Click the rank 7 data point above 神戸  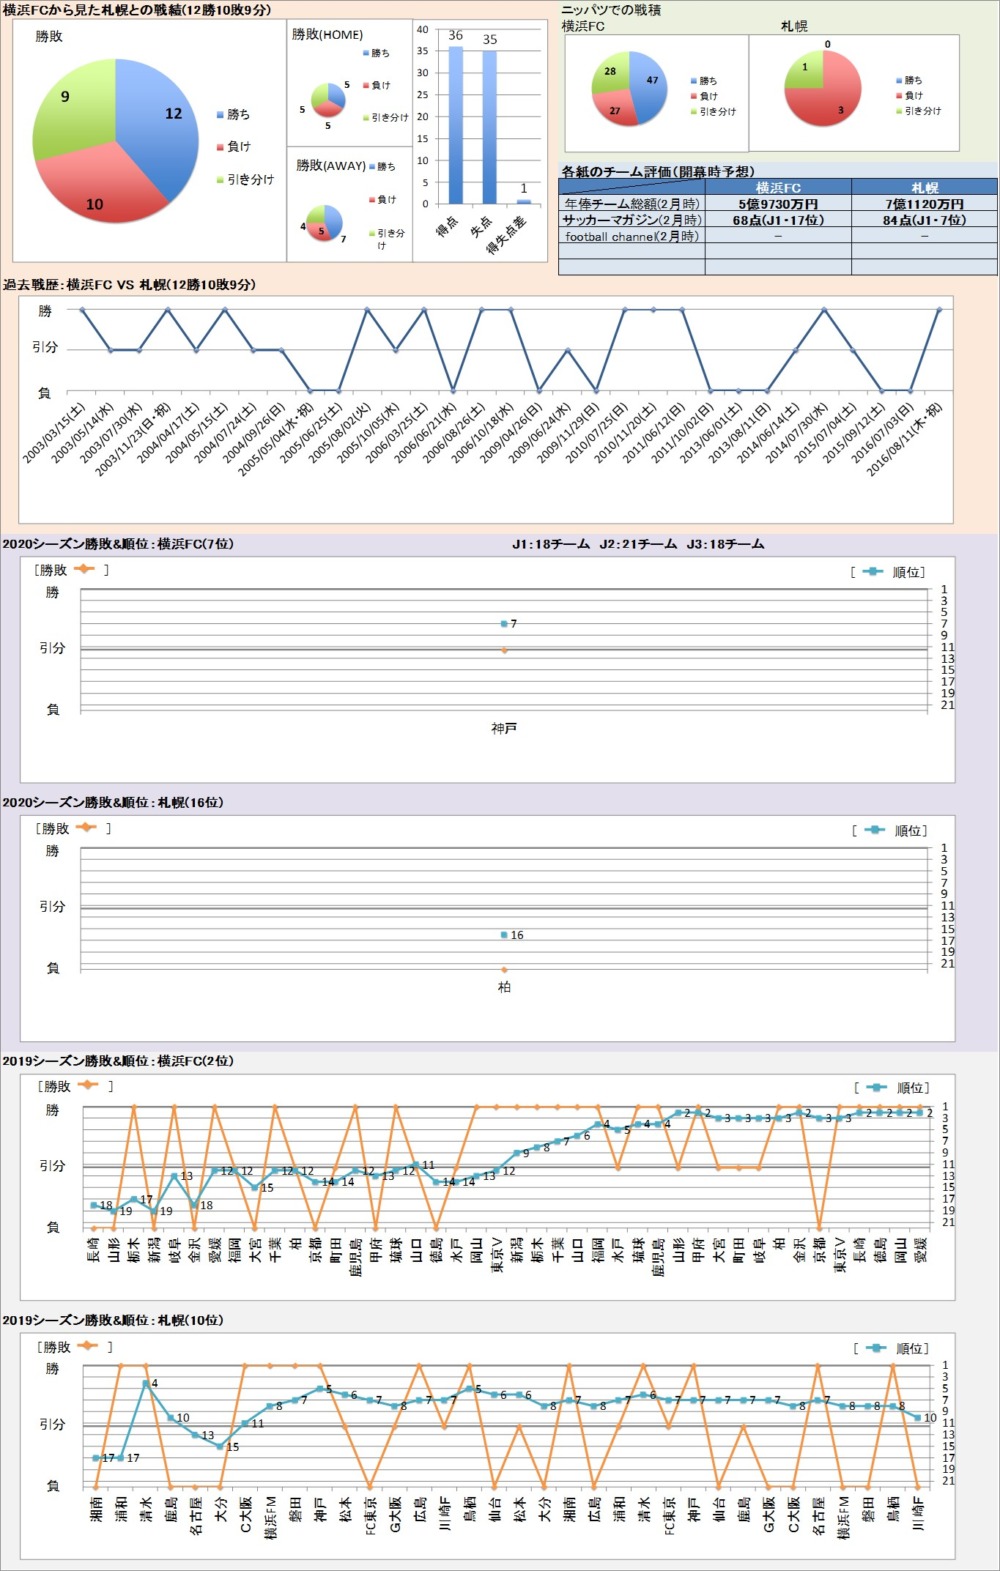pyautogui.click(x=504, y=624)
